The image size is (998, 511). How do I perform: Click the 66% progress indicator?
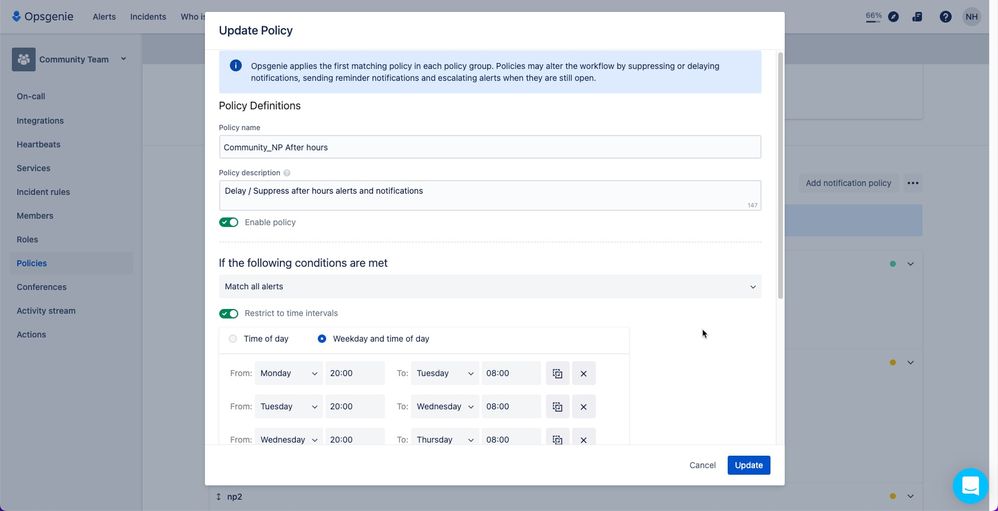coord(873,16)
